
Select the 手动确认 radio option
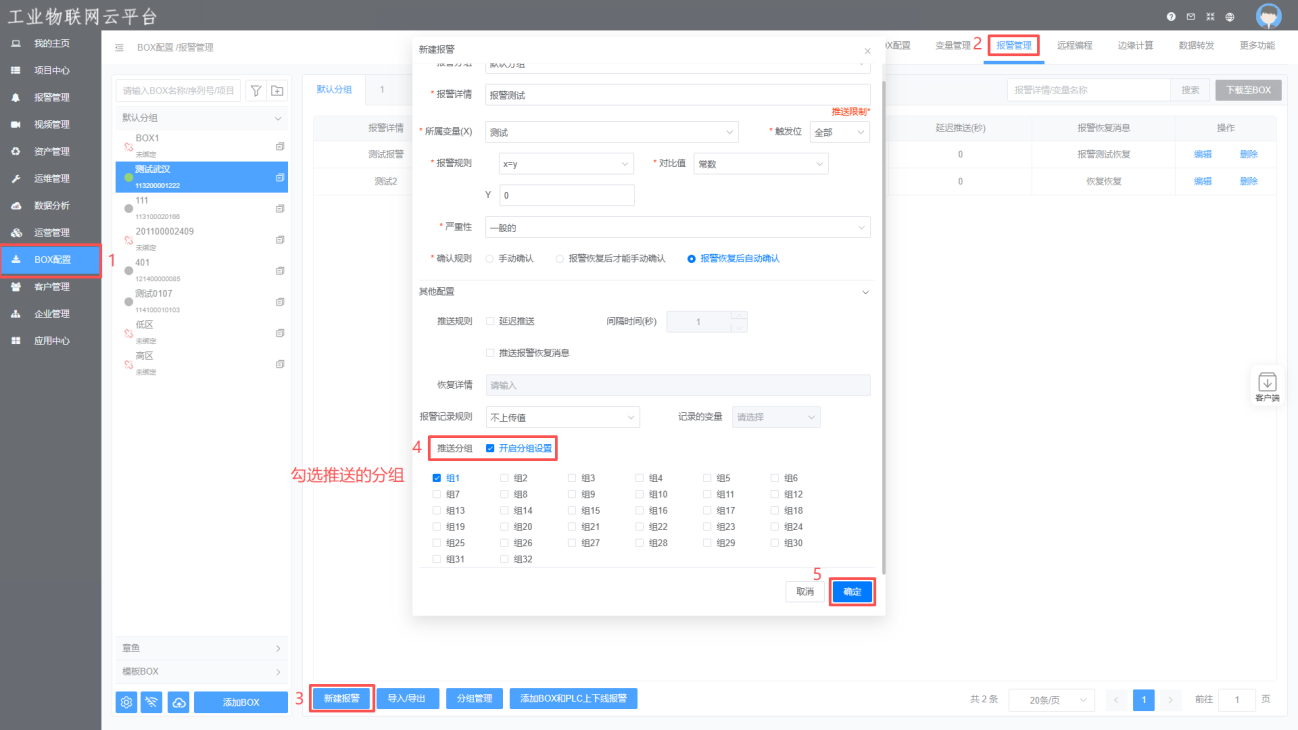(x=490, y=258)
